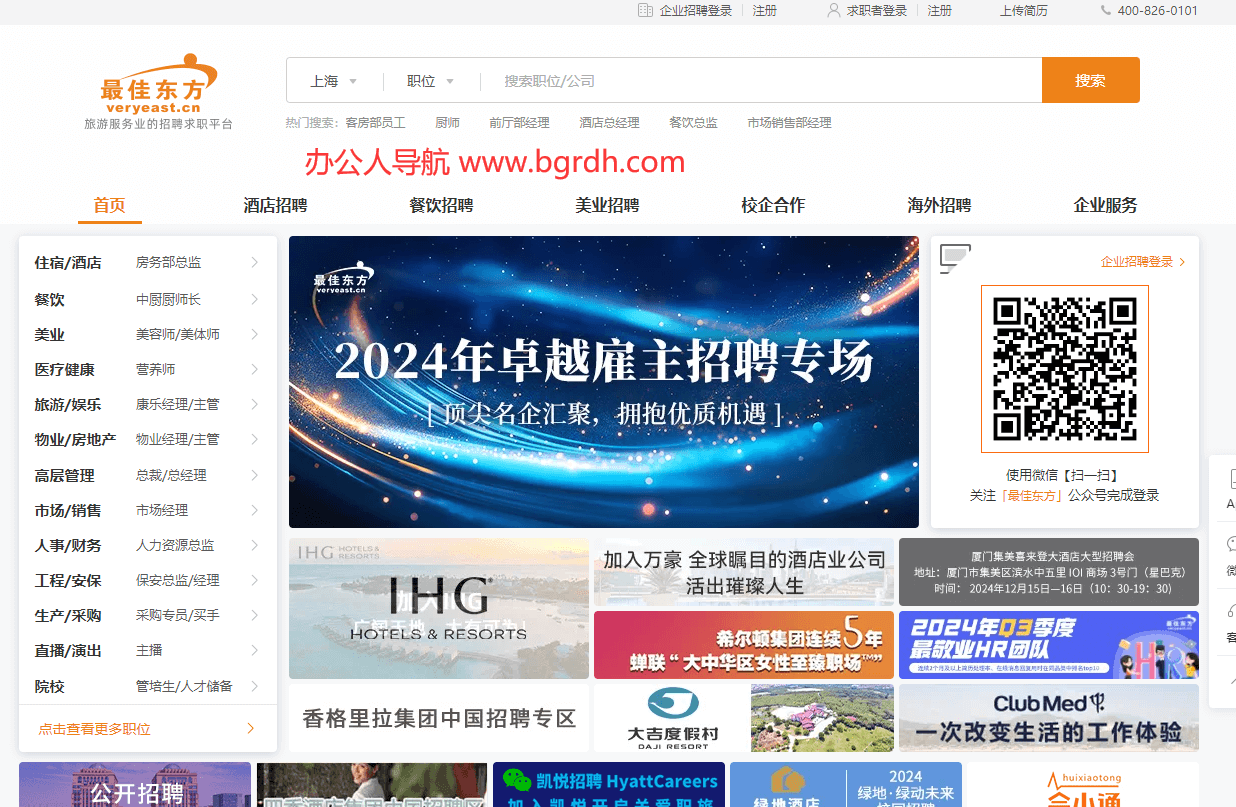
Task: Expand the 高层管理 category chevron
Action: click(254, 475)
